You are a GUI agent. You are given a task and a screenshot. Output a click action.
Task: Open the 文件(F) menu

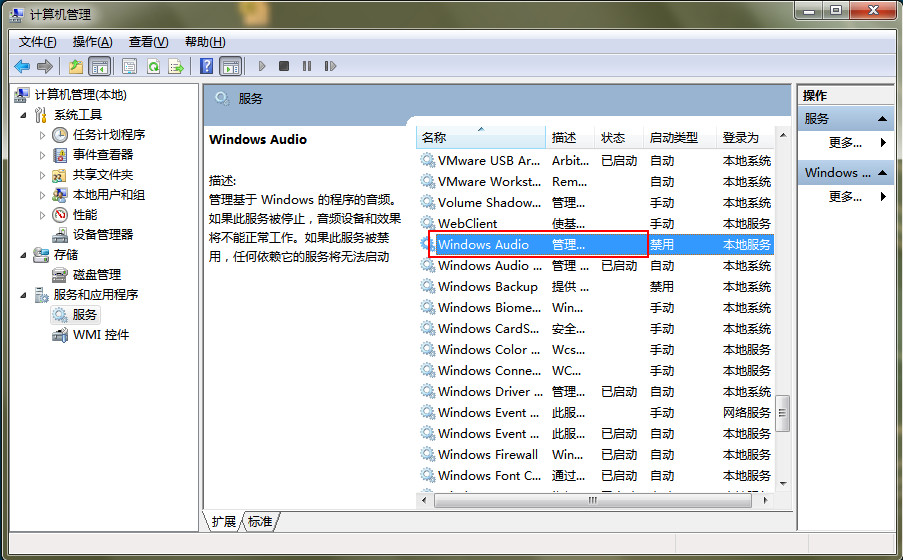click(37, 42)
